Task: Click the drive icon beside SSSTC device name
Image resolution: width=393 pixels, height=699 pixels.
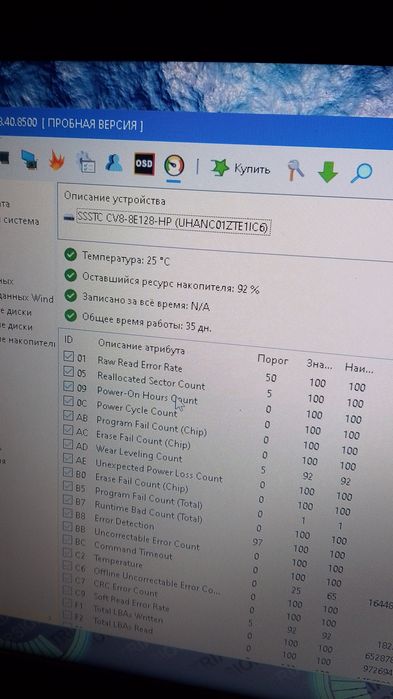Action: coord(69,218)
